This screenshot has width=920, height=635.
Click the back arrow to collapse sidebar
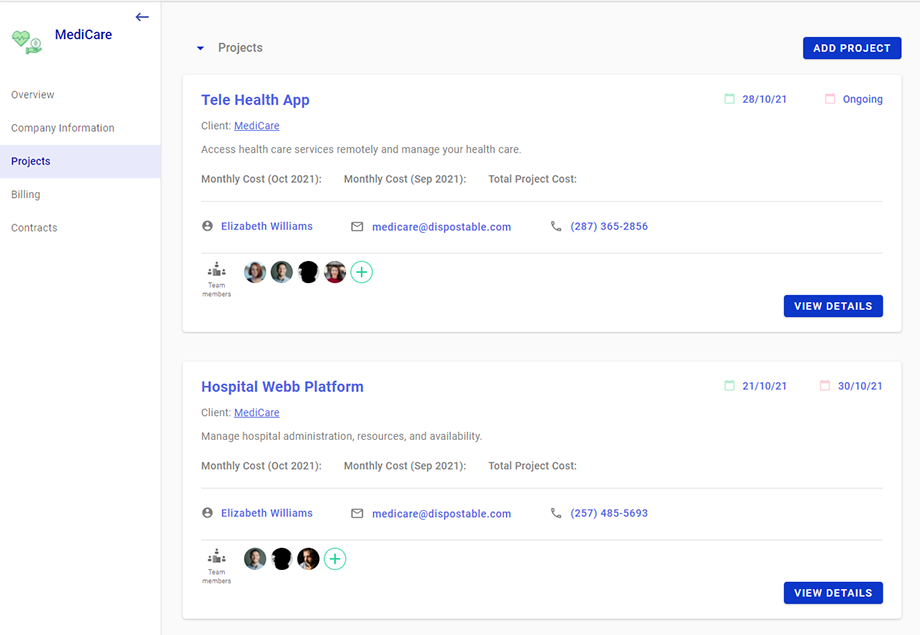point(142,17)
